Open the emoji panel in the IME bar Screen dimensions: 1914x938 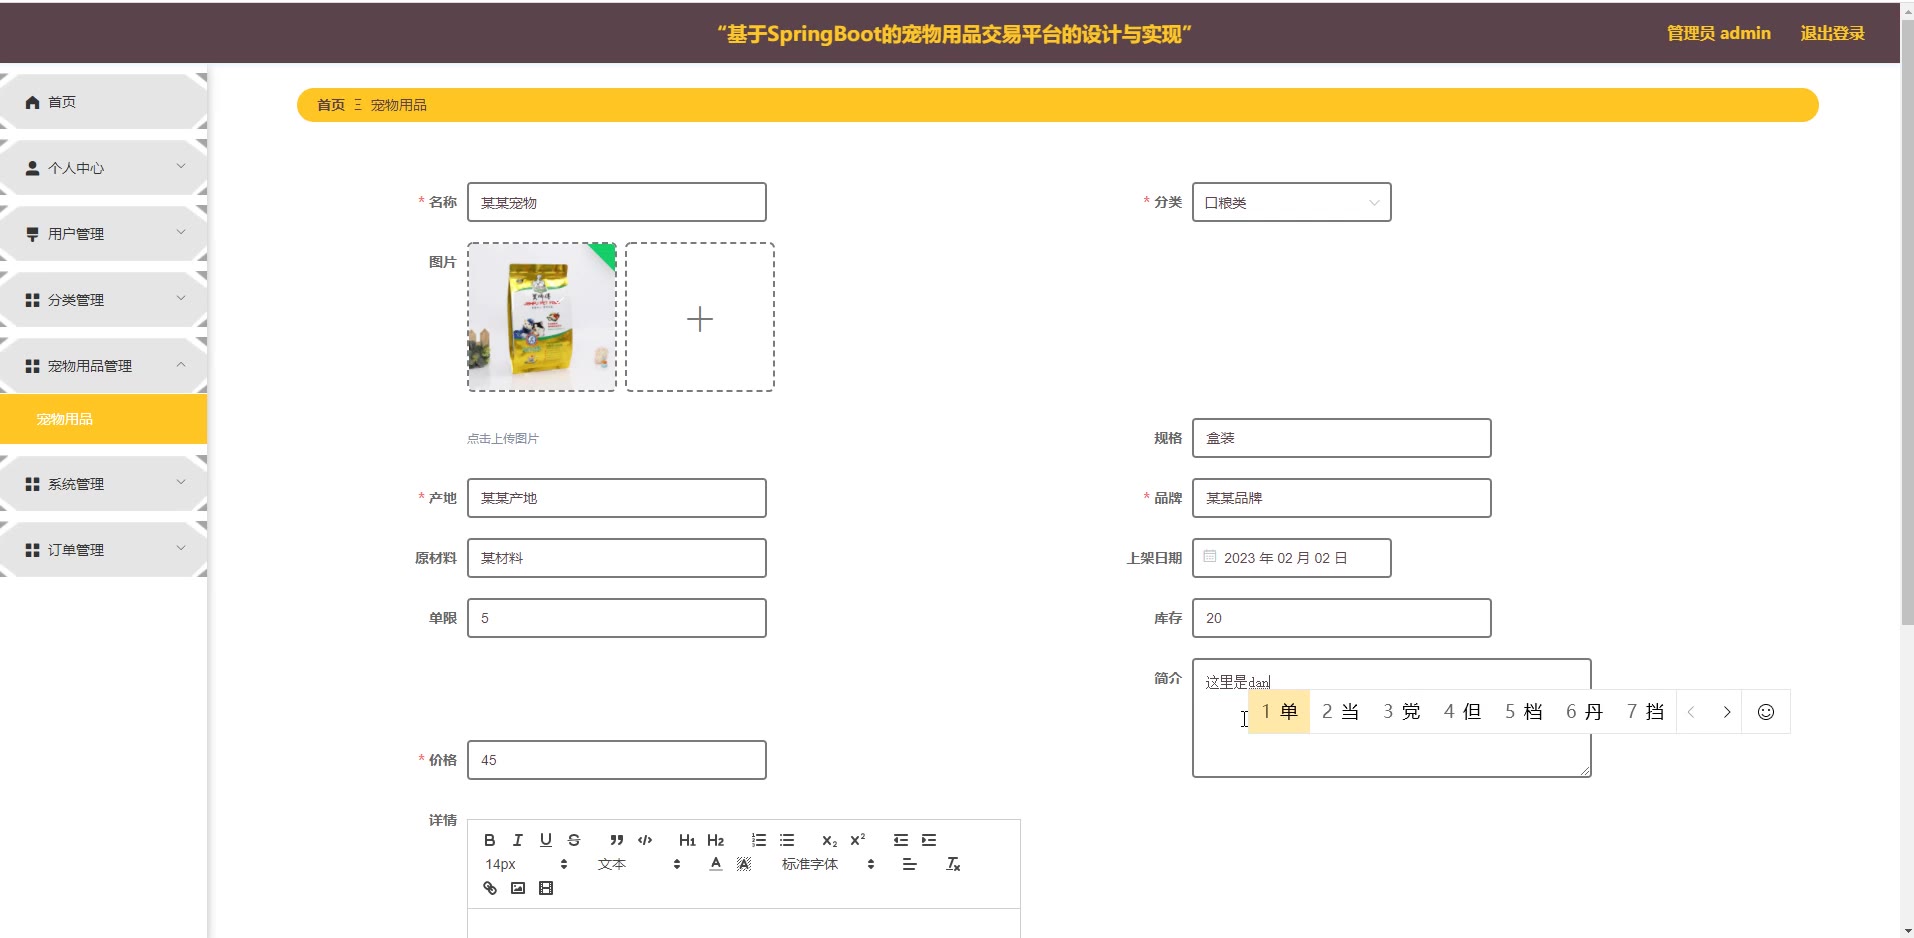[x=1766, y=712]
